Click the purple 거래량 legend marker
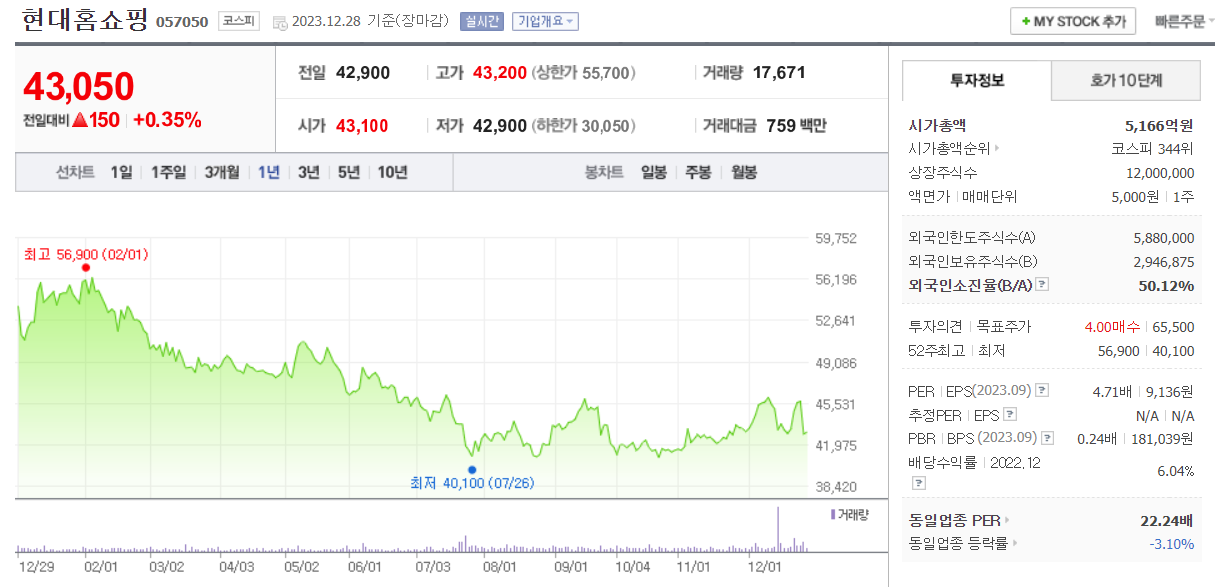 tap(833, 514)
